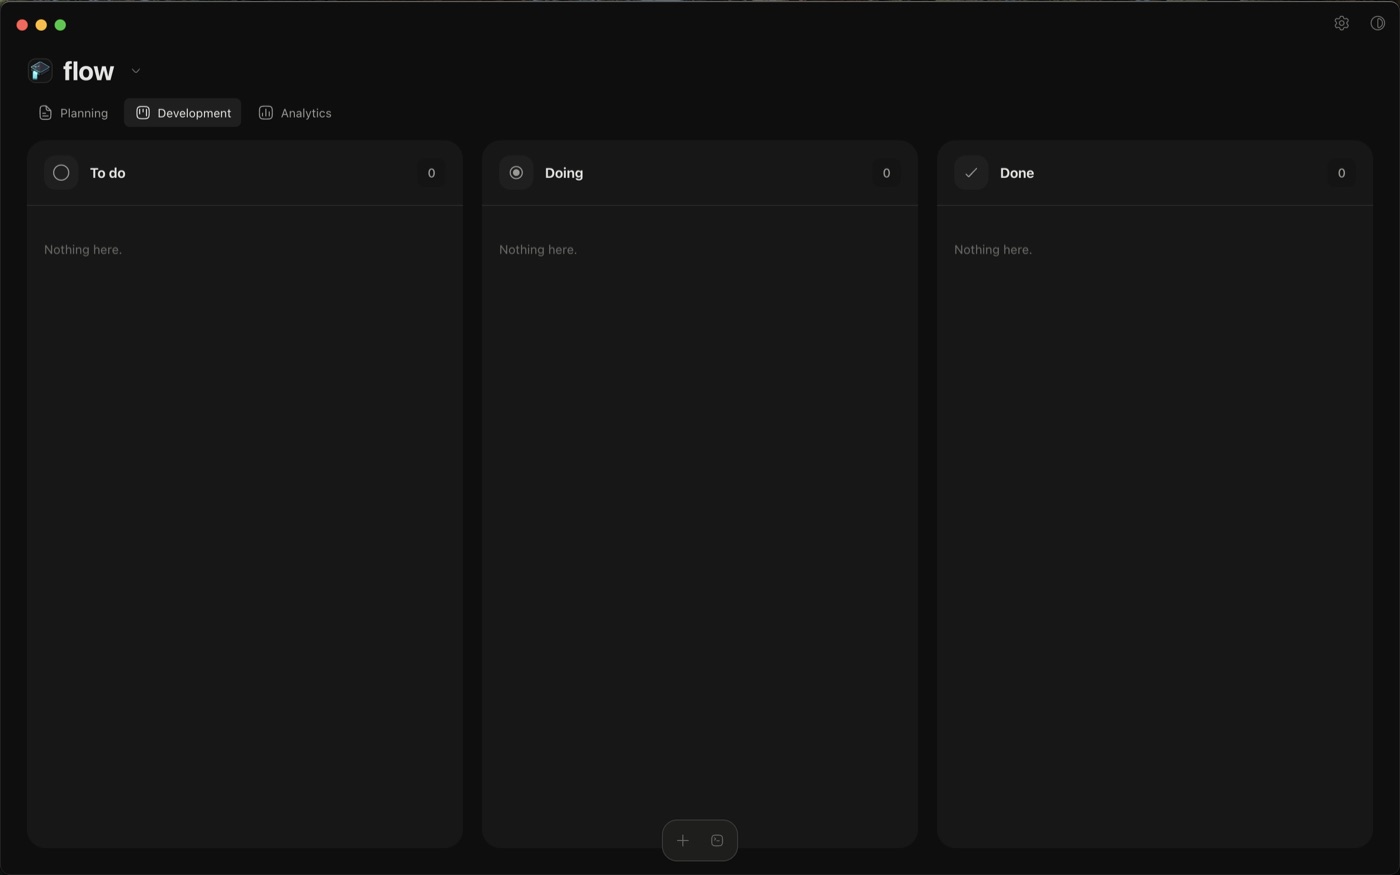
Task: Click the Done checkmark status icon
Action: pyautogui.click(x=971, y=173)
